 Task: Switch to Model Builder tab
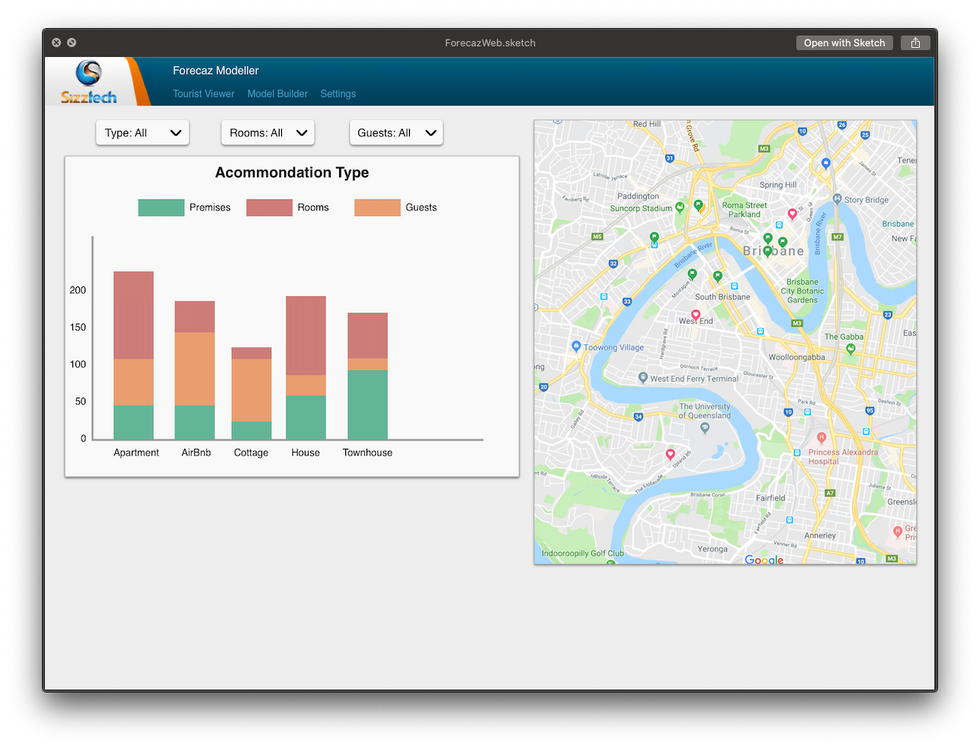278,94
